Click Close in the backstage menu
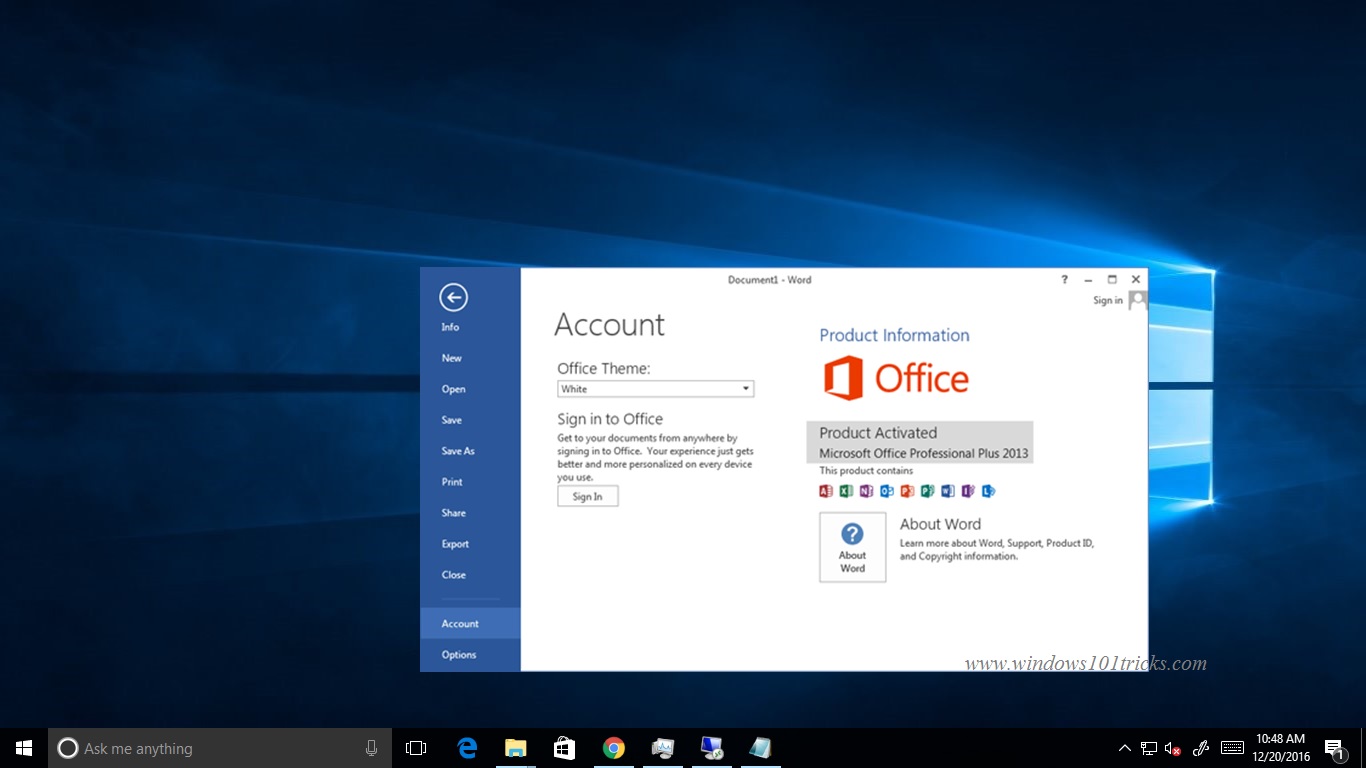This screenshot has height=768, width=1366. click(x=454, y=575)
